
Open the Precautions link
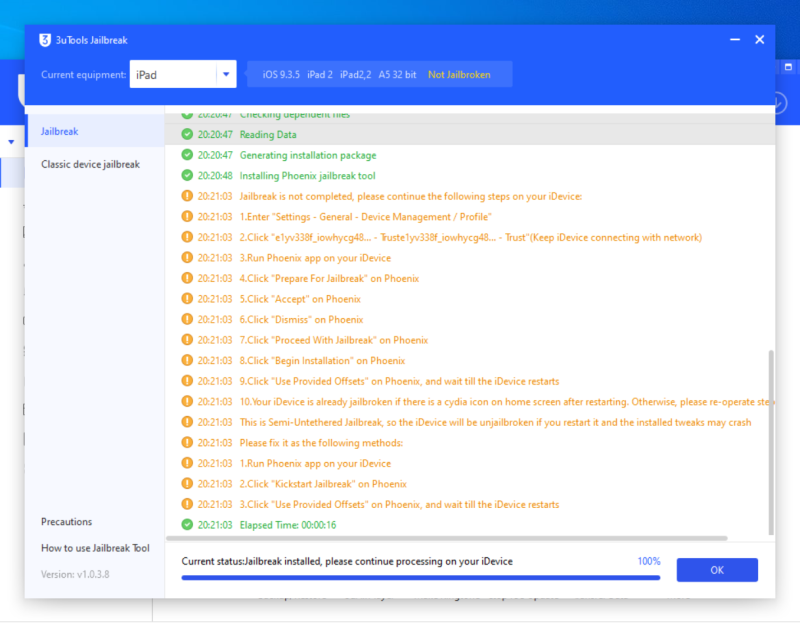[x=66, y=521]
